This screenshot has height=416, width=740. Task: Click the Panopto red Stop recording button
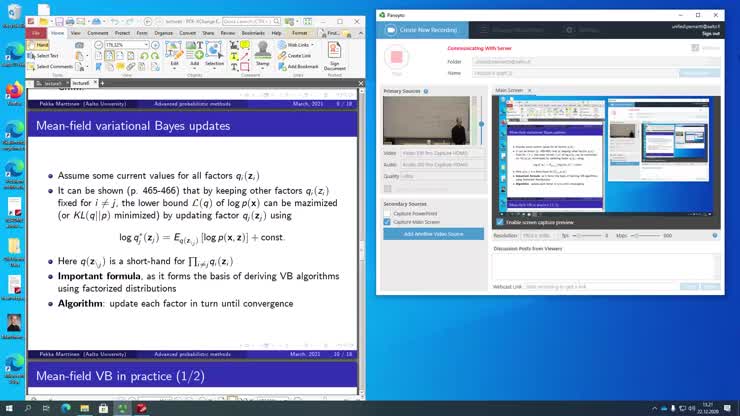coord(396,57)
